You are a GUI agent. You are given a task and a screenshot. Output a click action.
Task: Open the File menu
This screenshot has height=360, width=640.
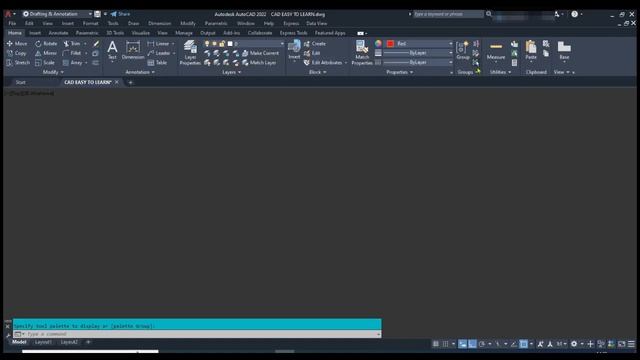pos(12,24)
